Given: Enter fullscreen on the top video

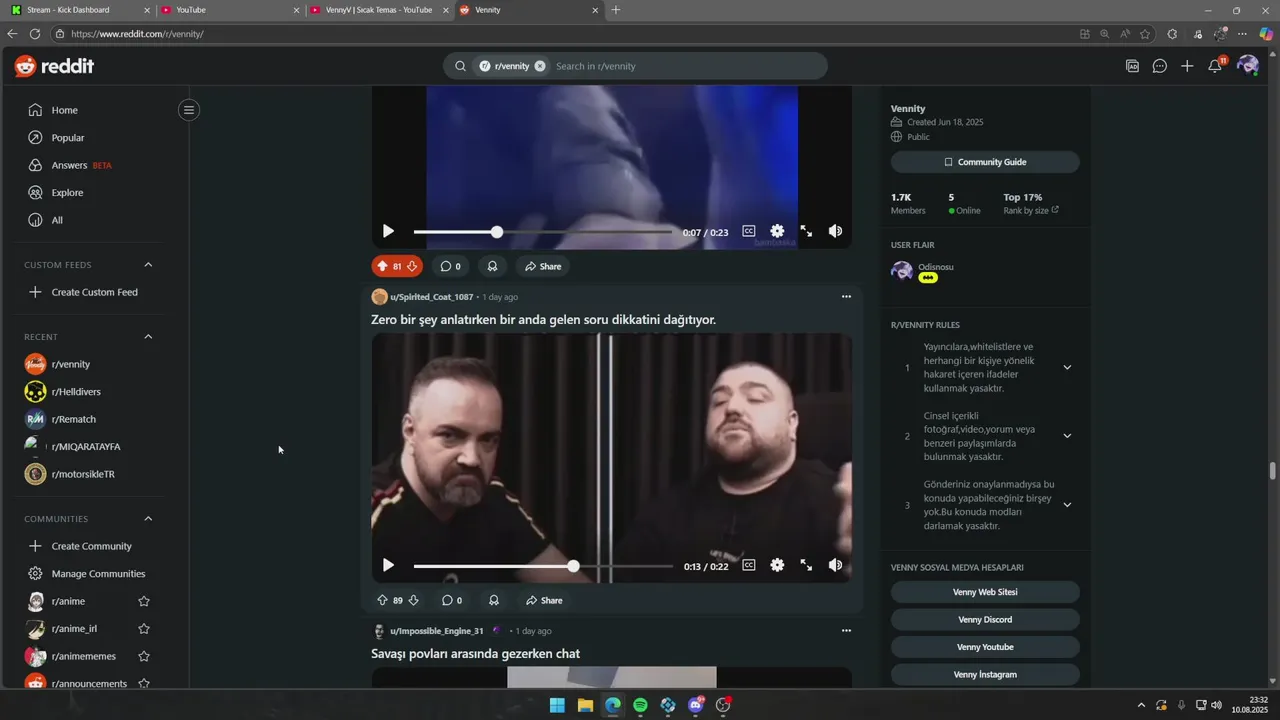Looking at the screenshot, I should point(806,231).
